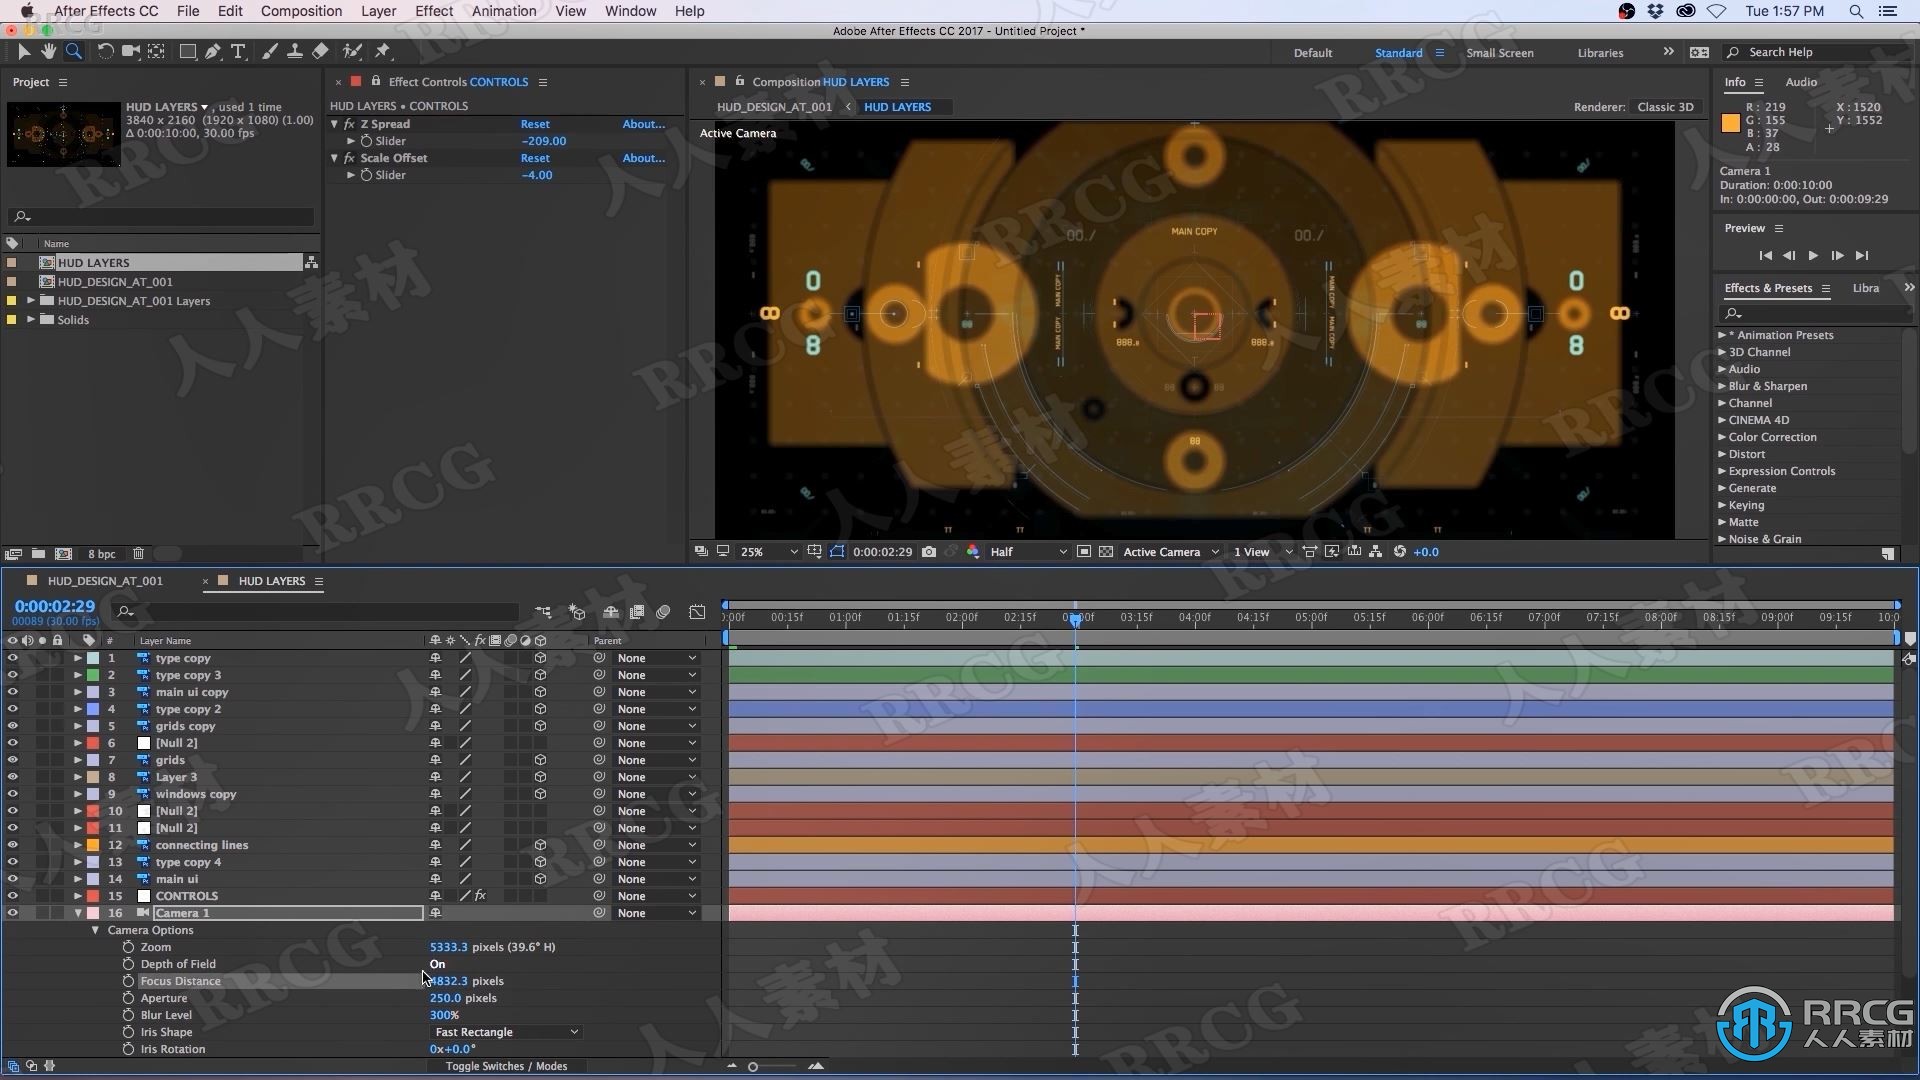
Task: Drag the Focus Distance slider value
Action: pos(447,980)
